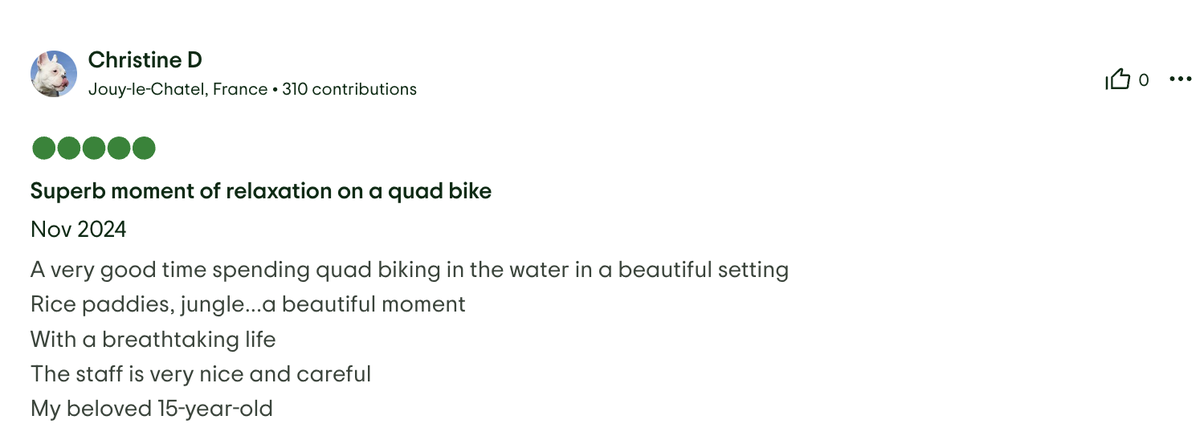Click the fourth green rating bubble
The image size is (1200, 432).
tap(119, 148)
